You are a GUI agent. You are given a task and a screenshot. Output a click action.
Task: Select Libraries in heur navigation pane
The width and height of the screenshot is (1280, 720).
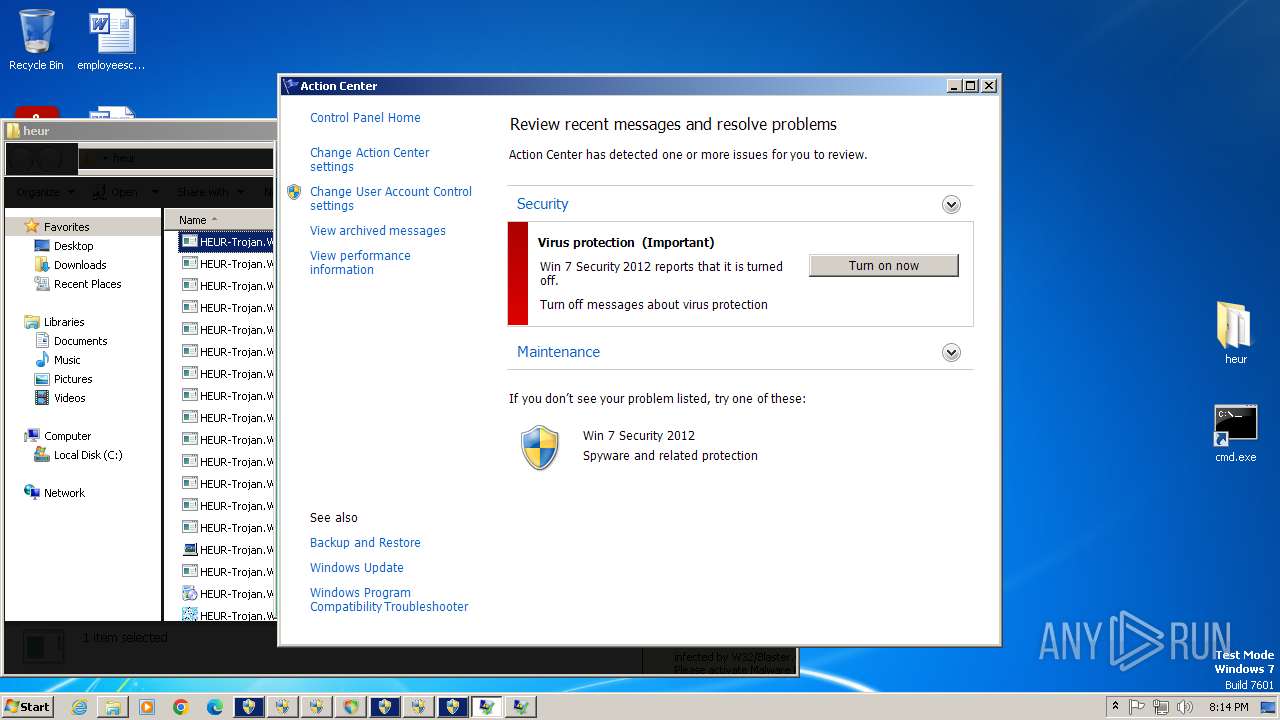64,322
